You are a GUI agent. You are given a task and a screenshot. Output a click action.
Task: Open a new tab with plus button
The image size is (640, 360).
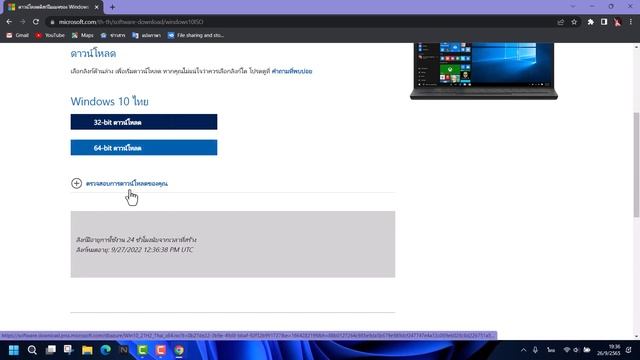(x=112, y=7)
